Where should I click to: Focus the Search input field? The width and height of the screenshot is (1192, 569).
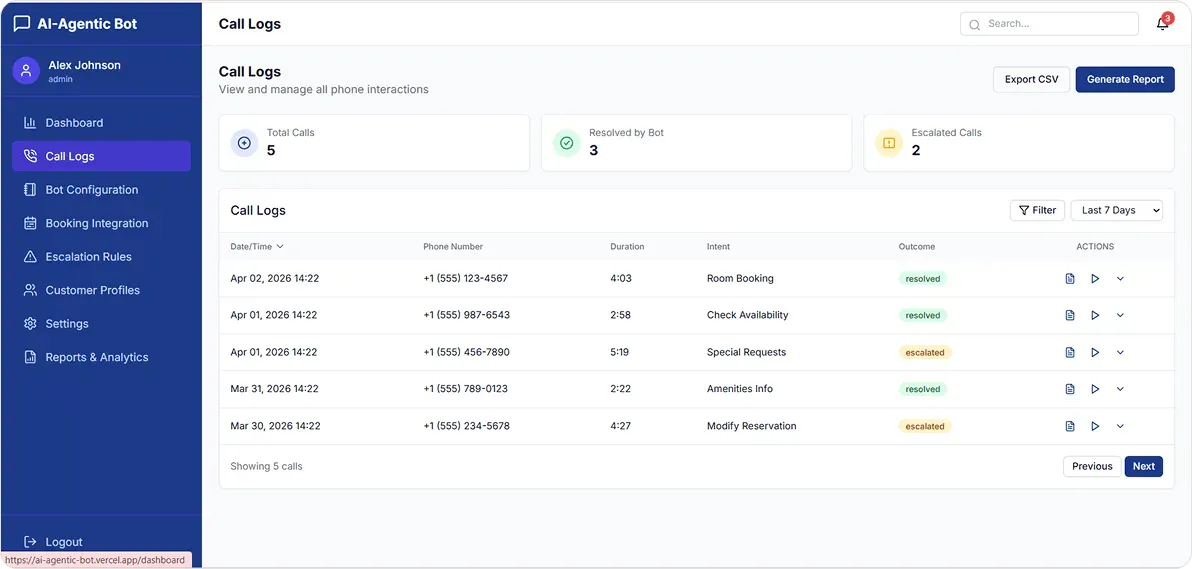[x=1049, y=24]
